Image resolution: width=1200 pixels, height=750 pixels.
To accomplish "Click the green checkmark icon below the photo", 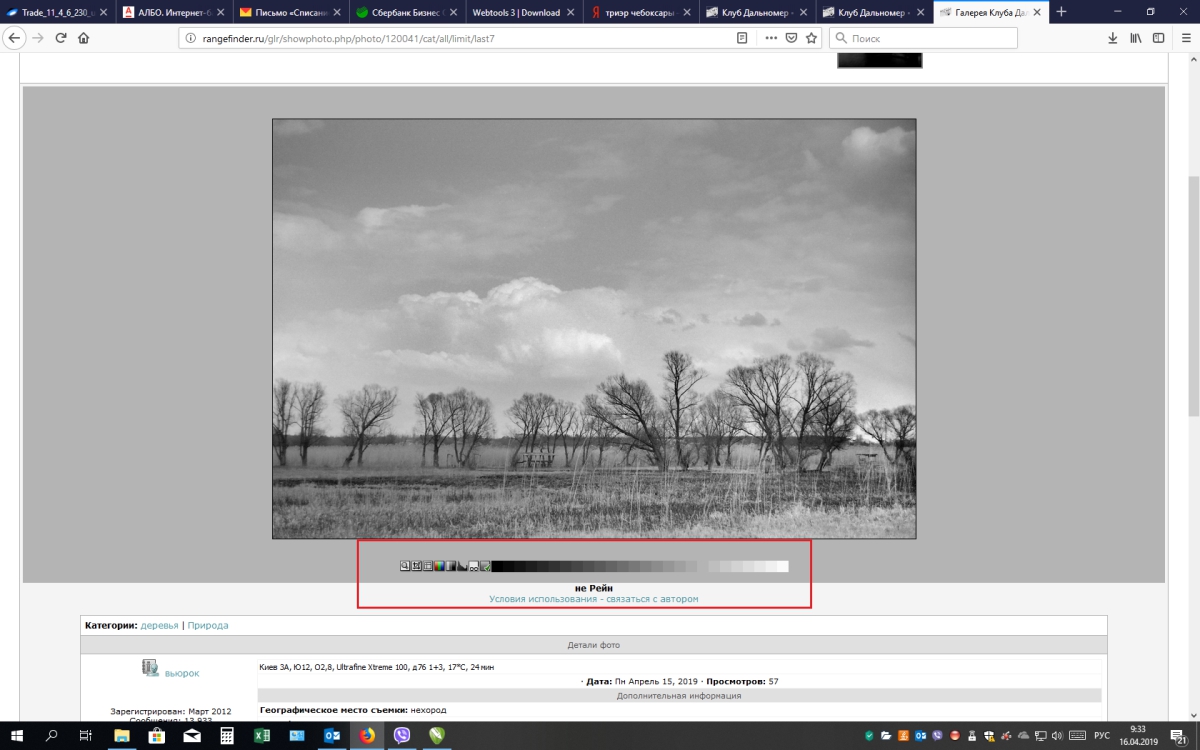I will click(x=485, y=566).
